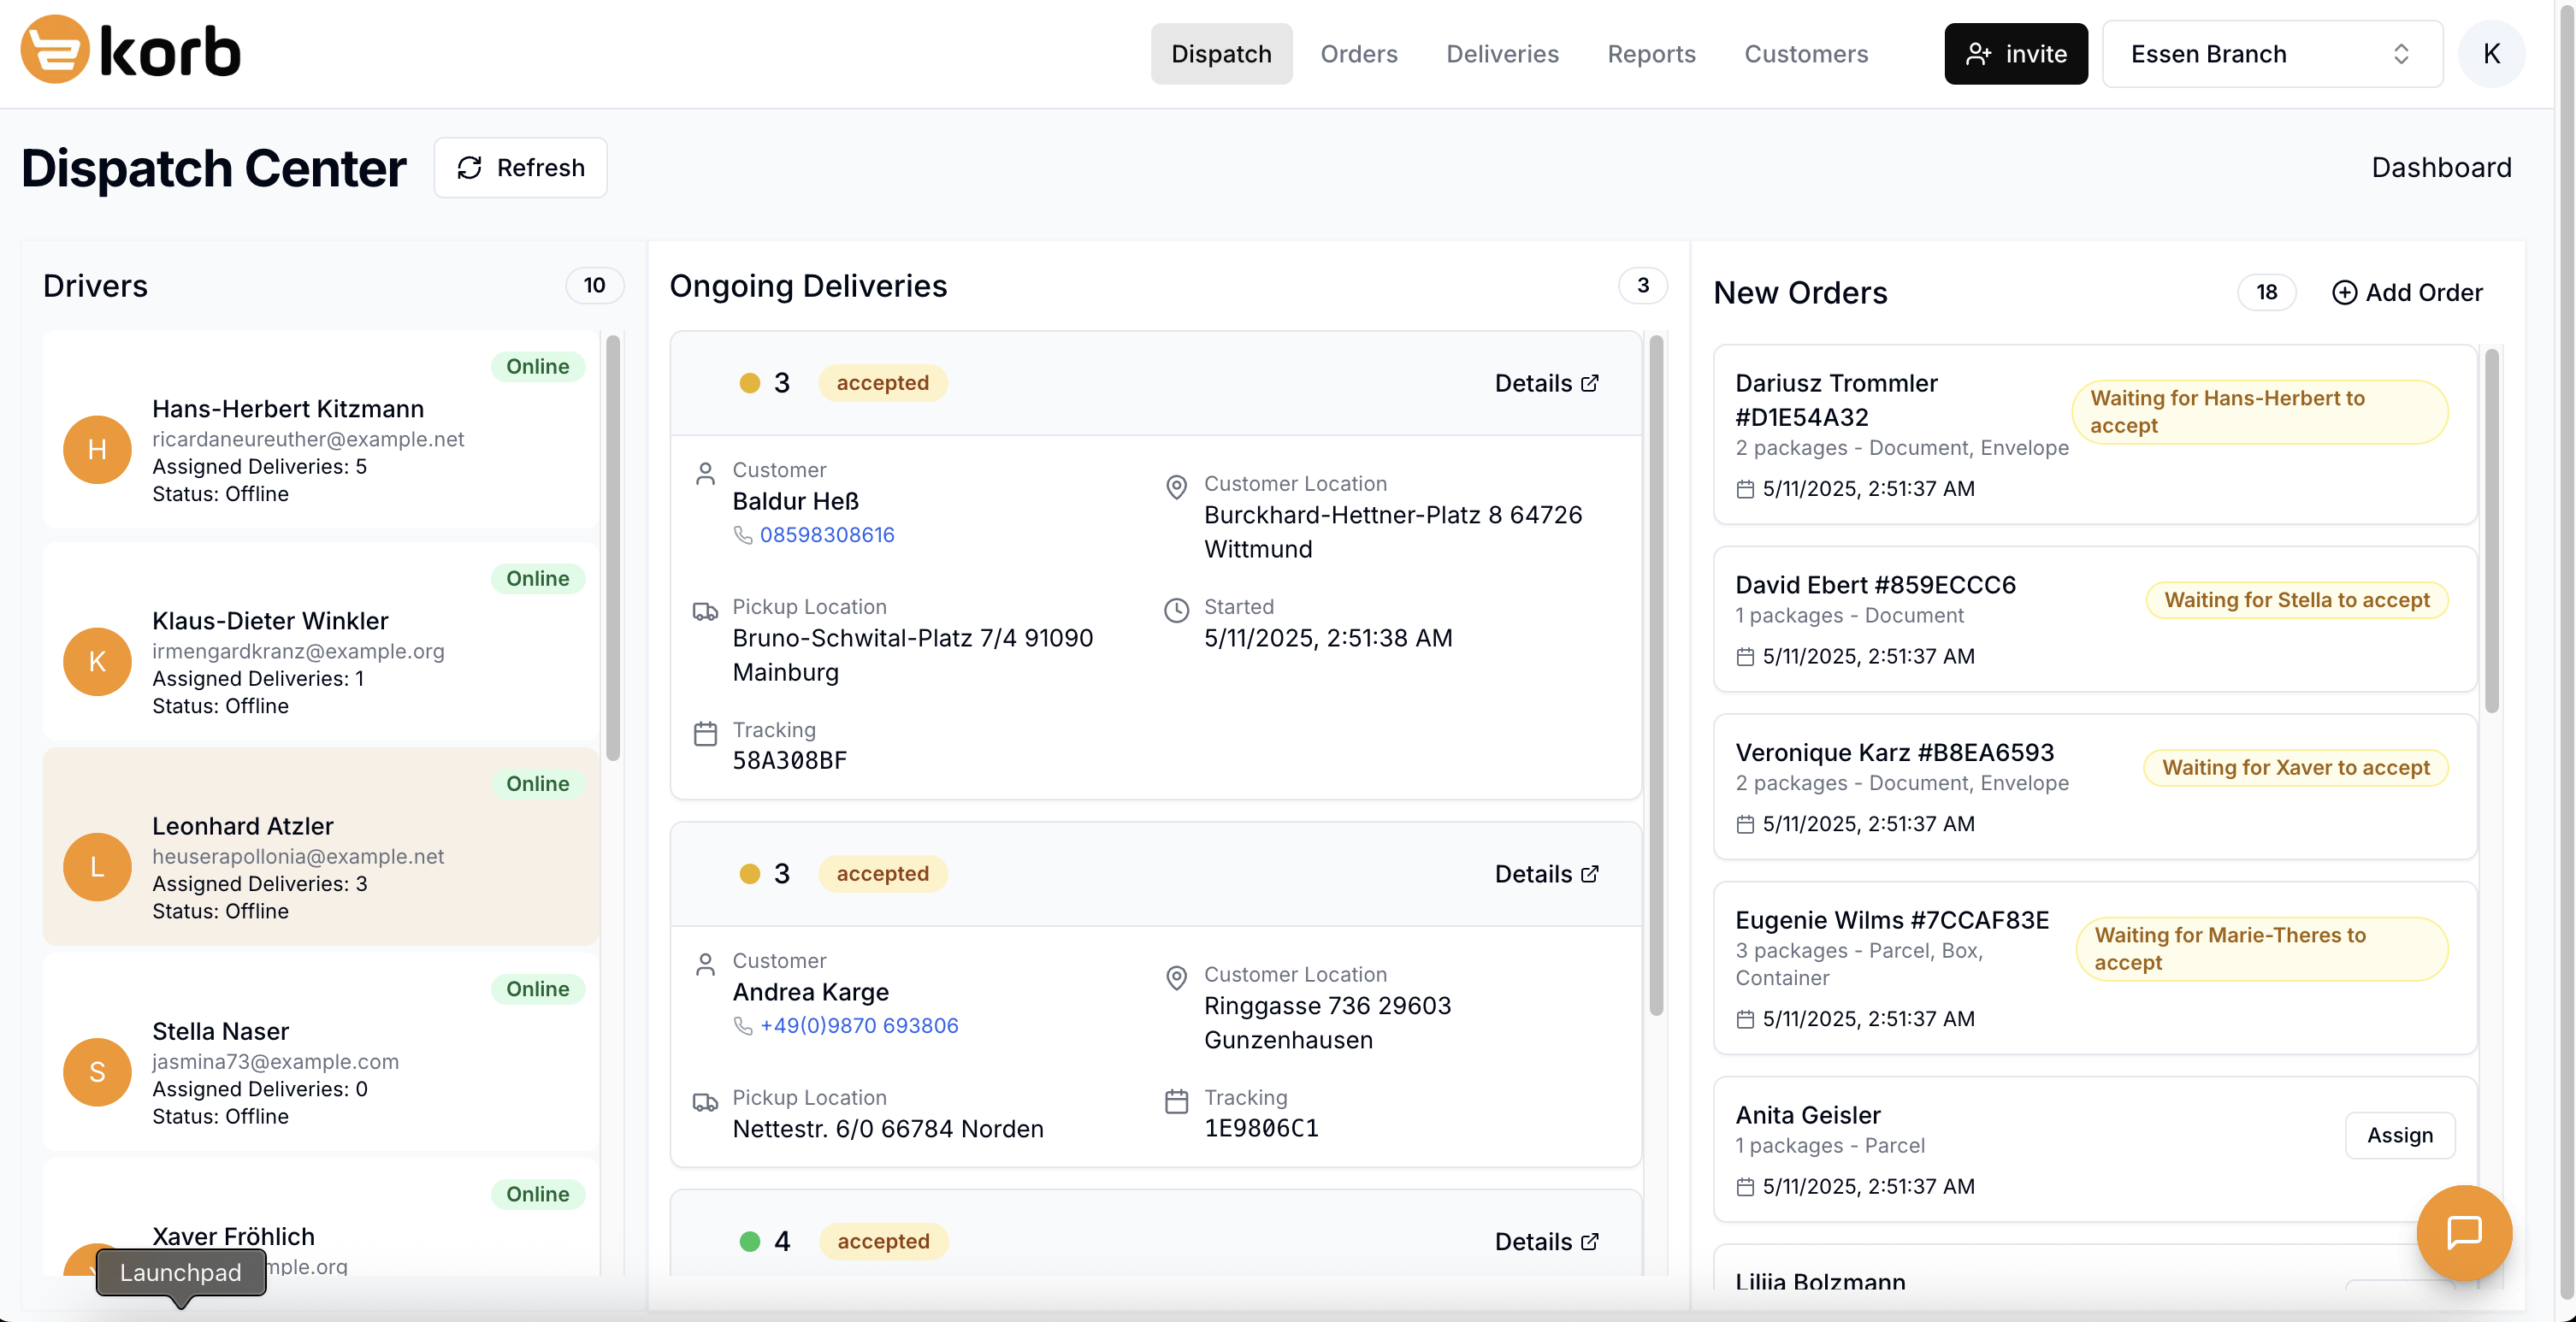Screen dimensions: 2576x1322
Task: Click the Drivers list scrollbar
Action: tap(613, 548)
